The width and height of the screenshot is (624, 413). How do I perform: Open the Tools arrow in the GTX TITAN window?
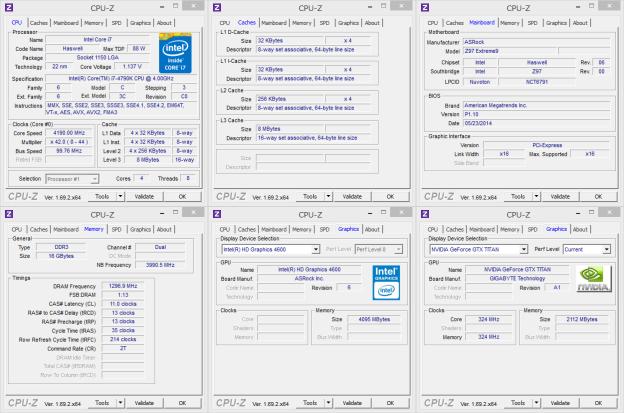pos(536,403)
